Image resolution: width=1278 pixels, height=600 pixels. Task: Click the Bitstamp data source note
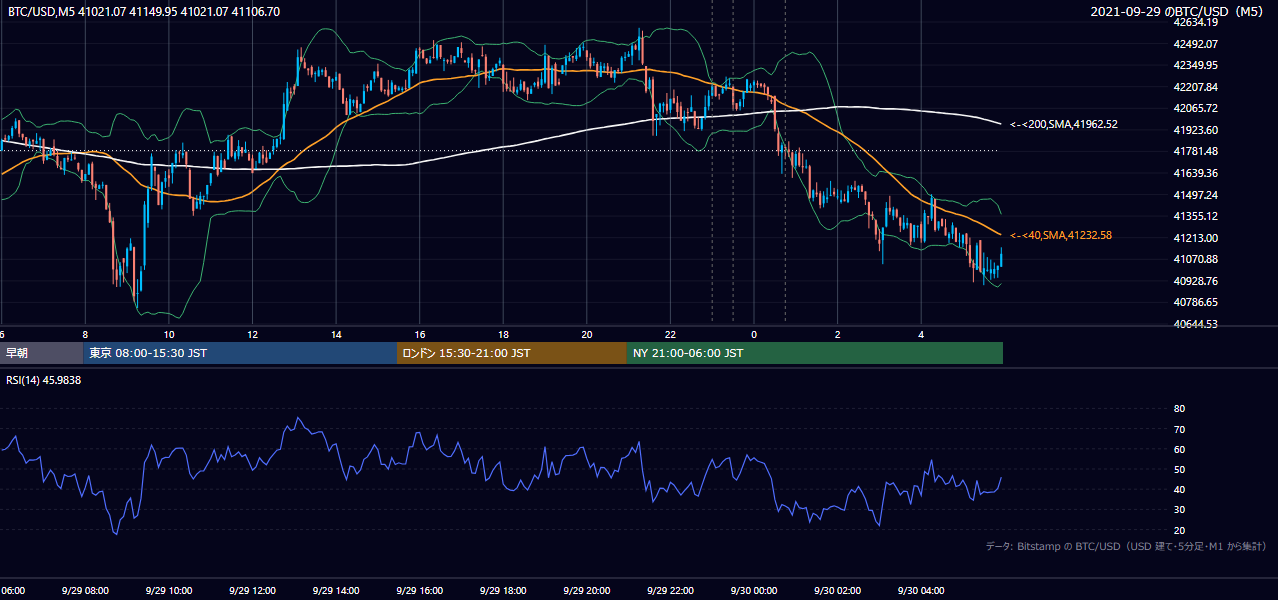[x=1126, y=546]
